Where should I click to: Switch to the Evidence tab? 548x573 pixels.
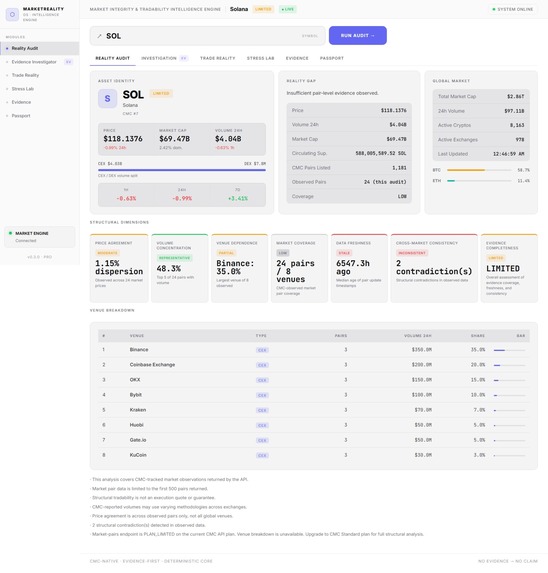point(297,58)
